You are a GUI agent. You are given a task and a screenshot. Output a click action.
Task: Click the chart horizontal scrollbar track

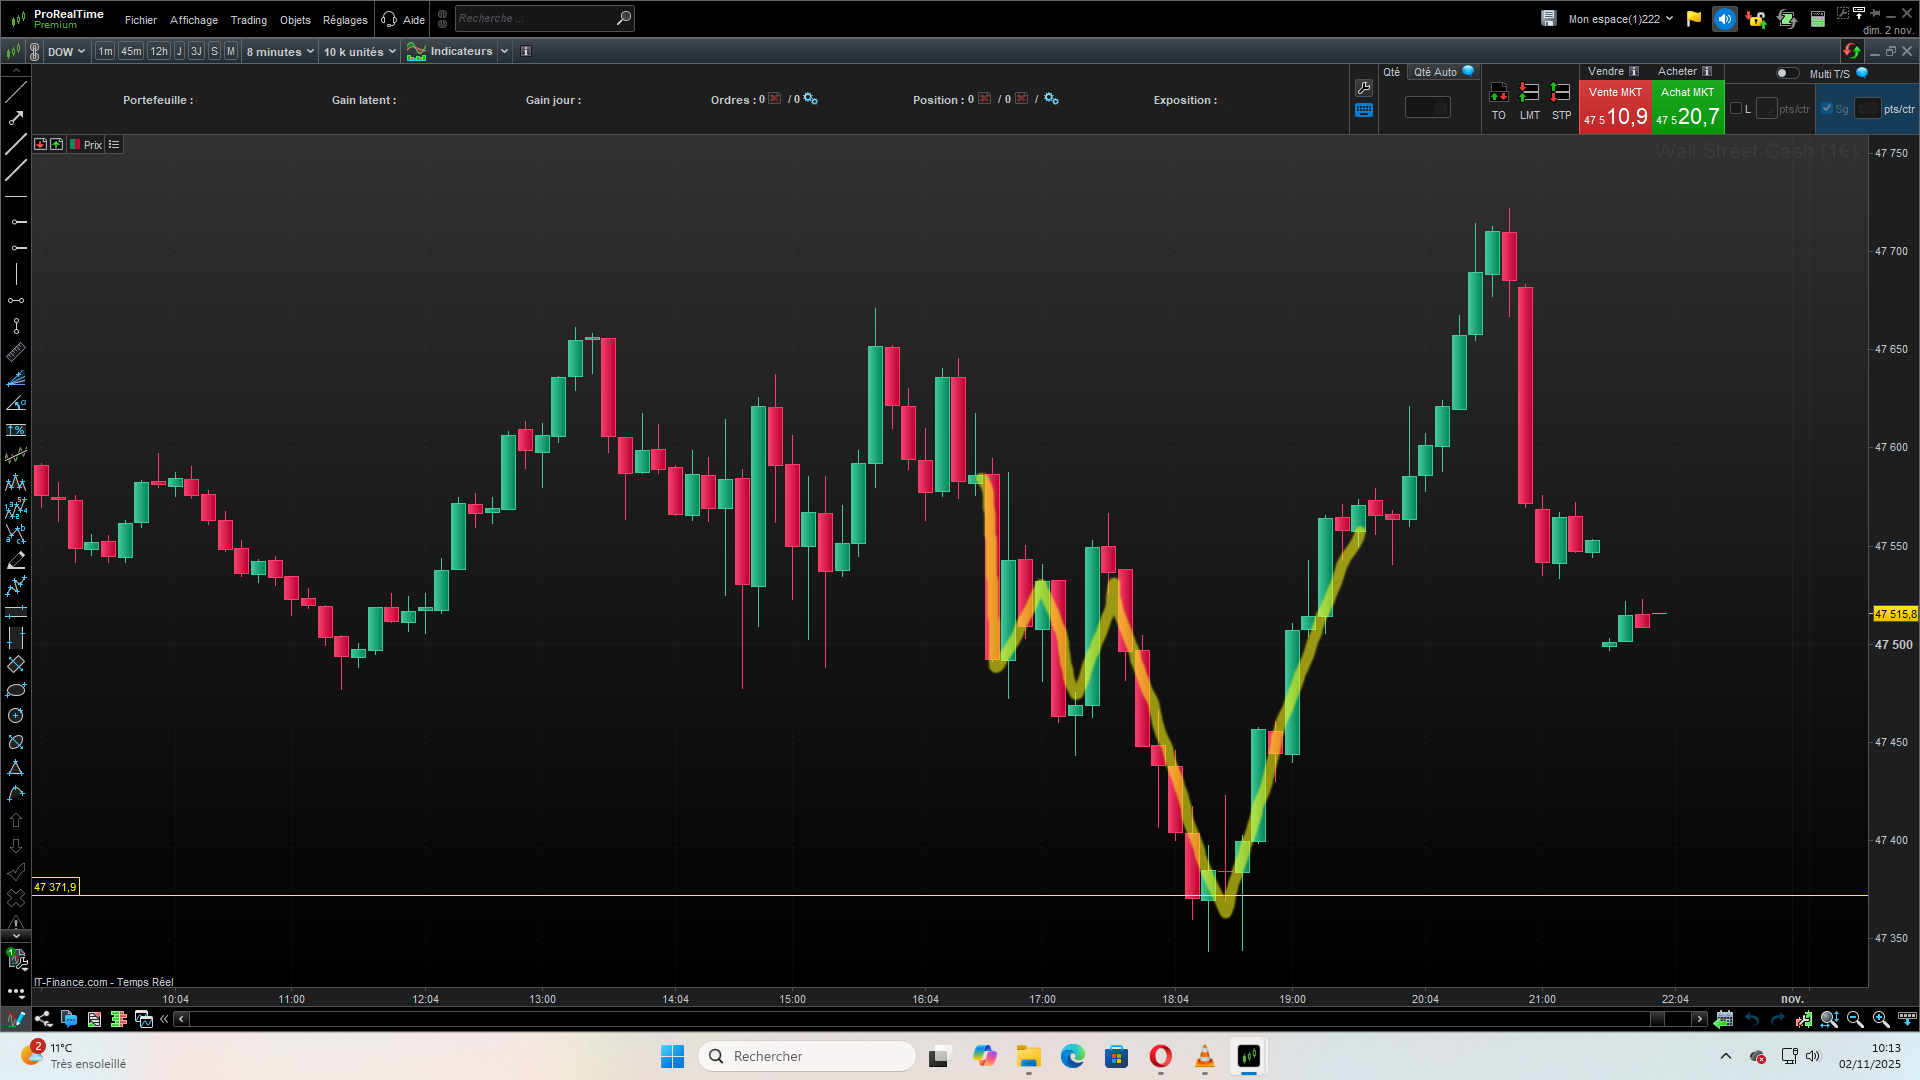point(900,1019)
